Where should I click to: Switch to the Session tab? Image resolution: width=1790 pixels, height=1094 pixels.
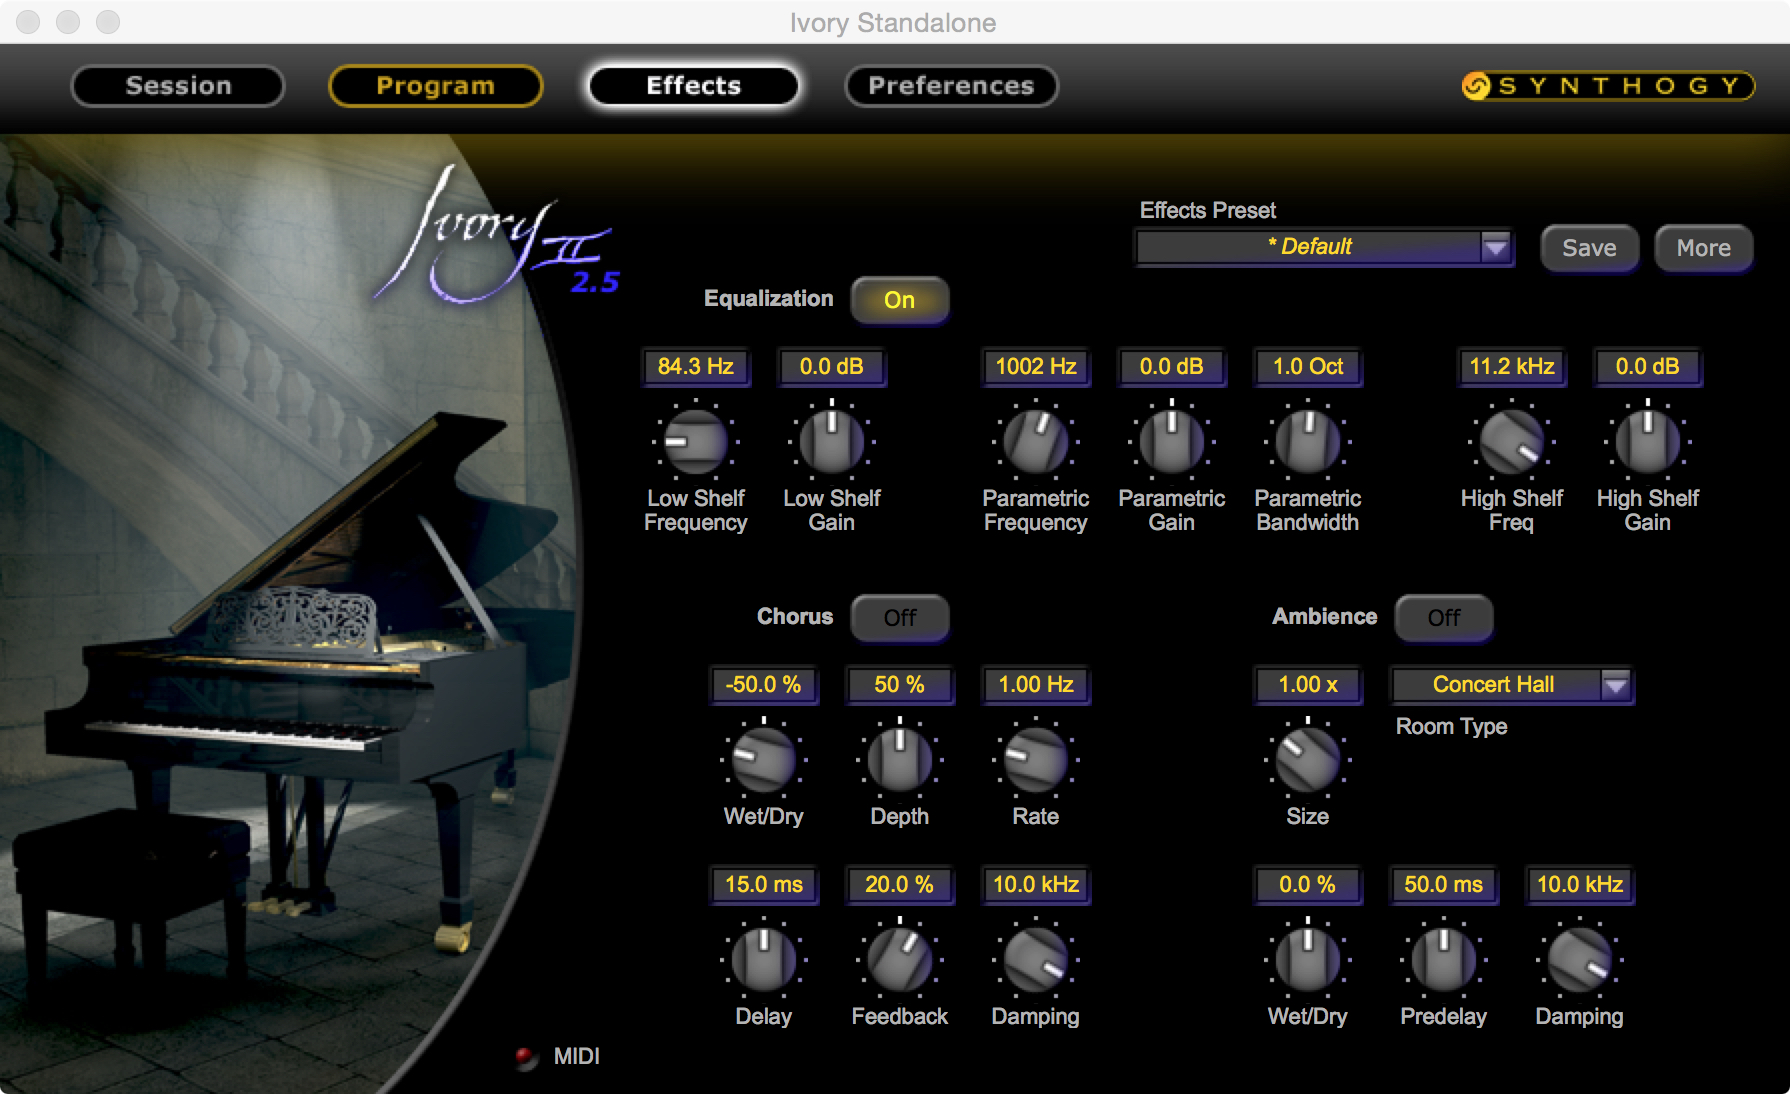click(178, 86)
